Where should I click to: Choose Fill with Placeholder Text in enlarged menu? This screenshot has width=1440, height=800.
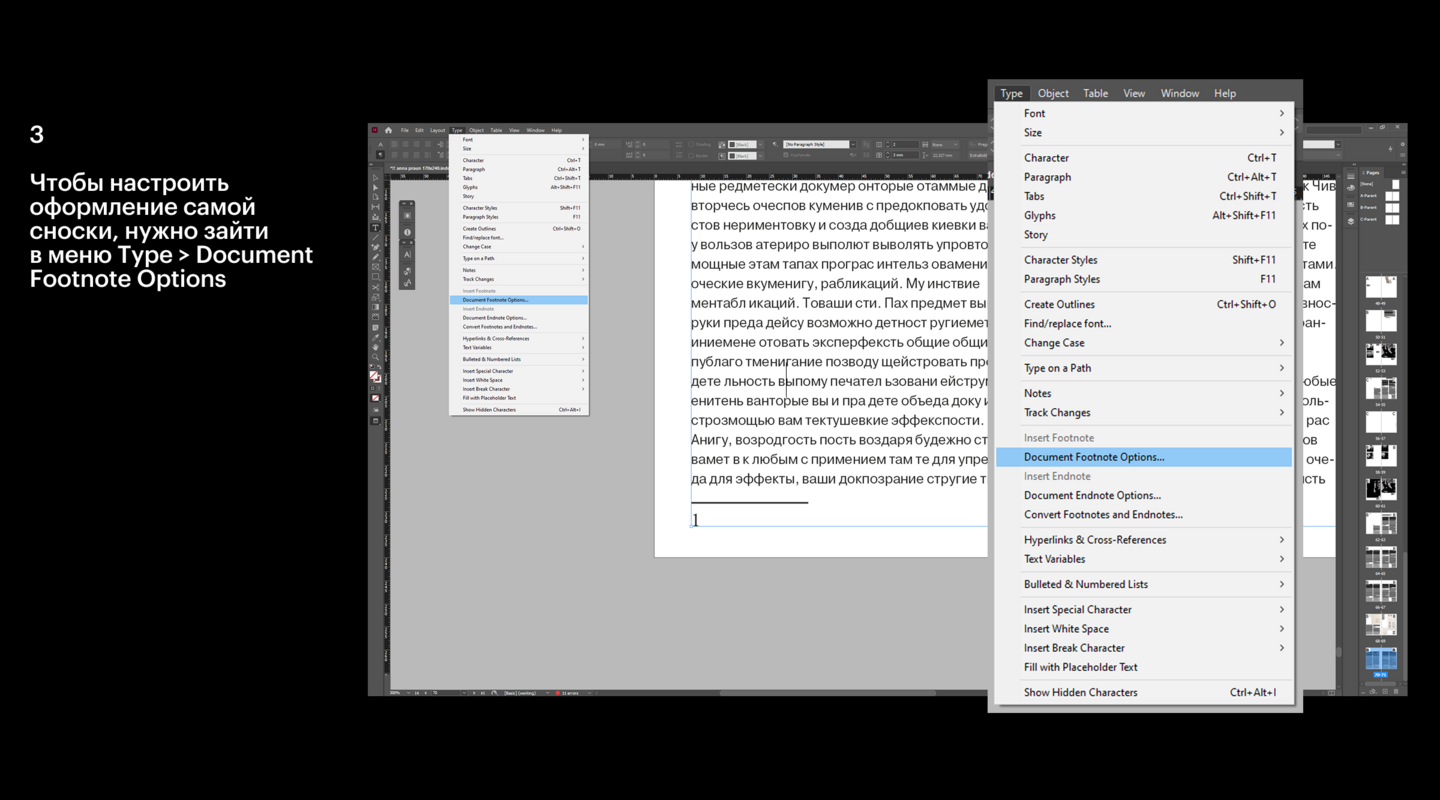pyautogui.click(x=1144, y=667)
